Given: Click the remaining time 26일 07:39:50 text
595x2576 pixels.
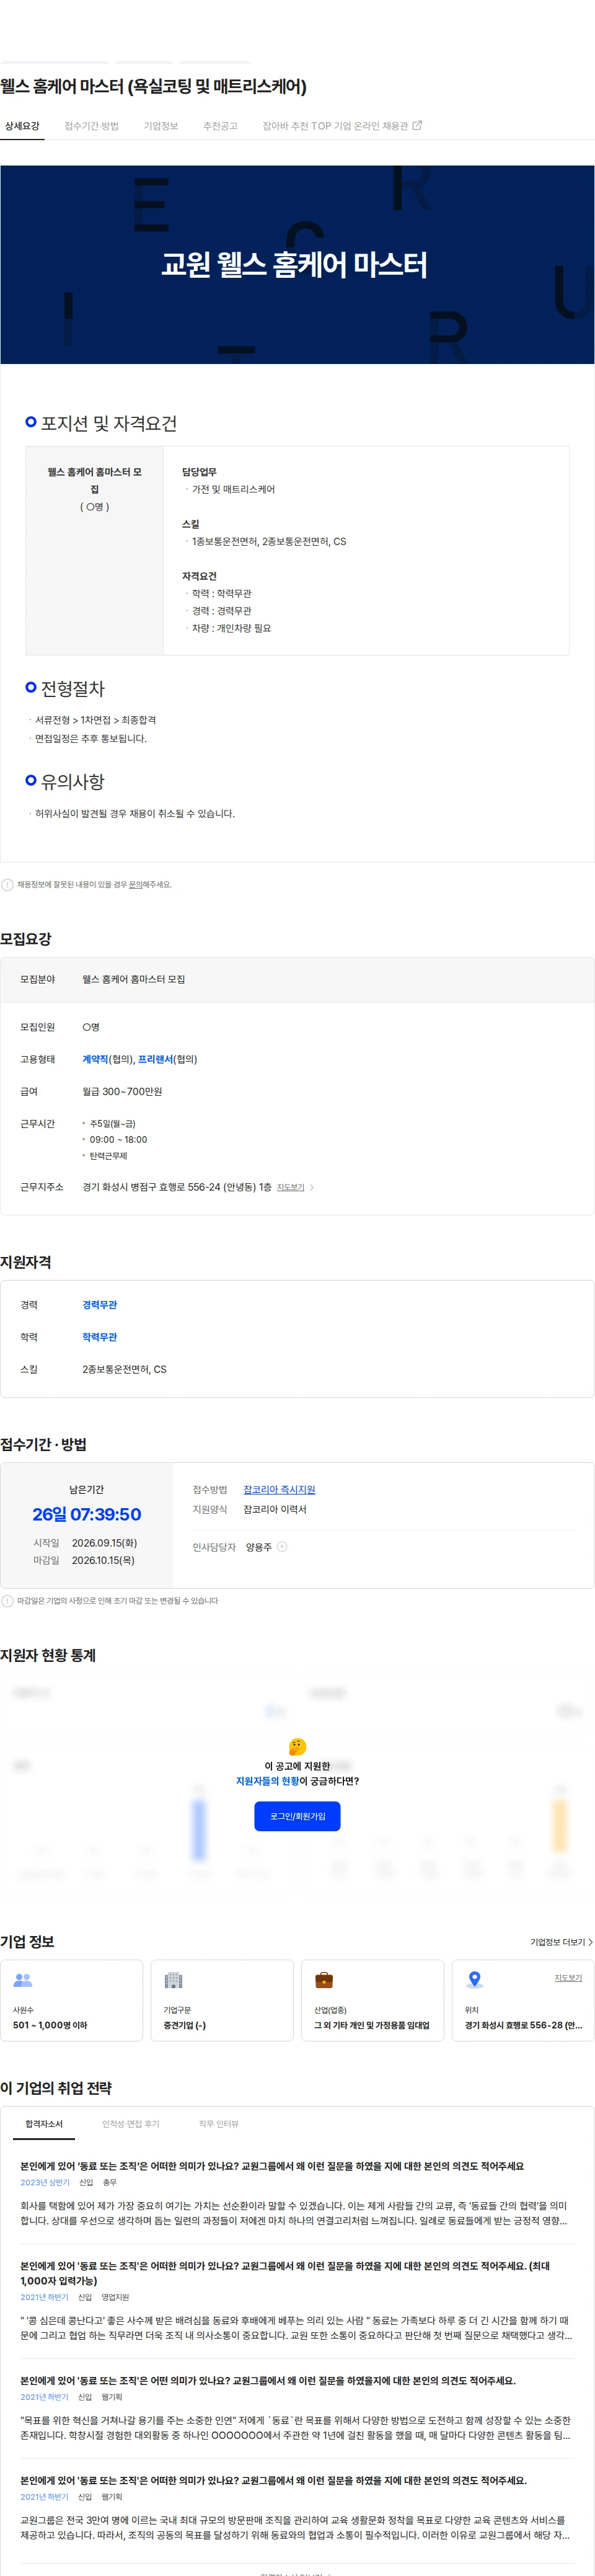Looking at the screenshot, I should point(87,1514).
